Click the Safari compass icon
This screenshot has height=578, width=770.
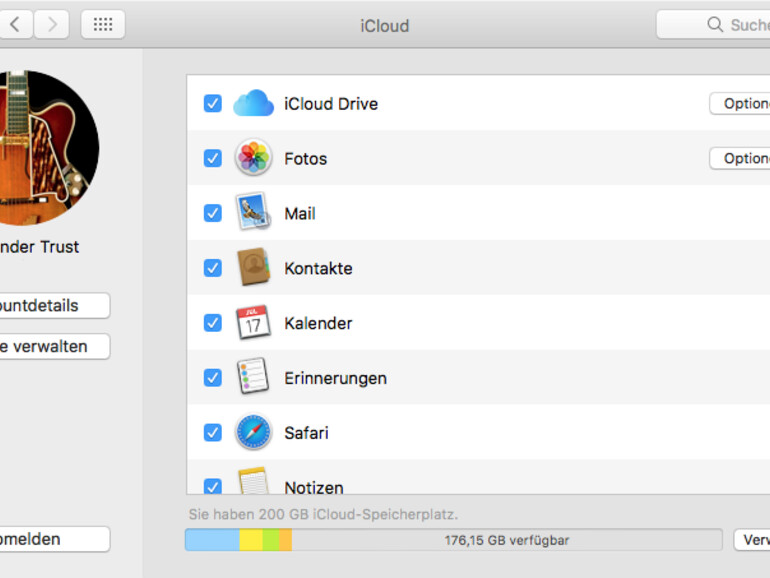click(253, 432)
